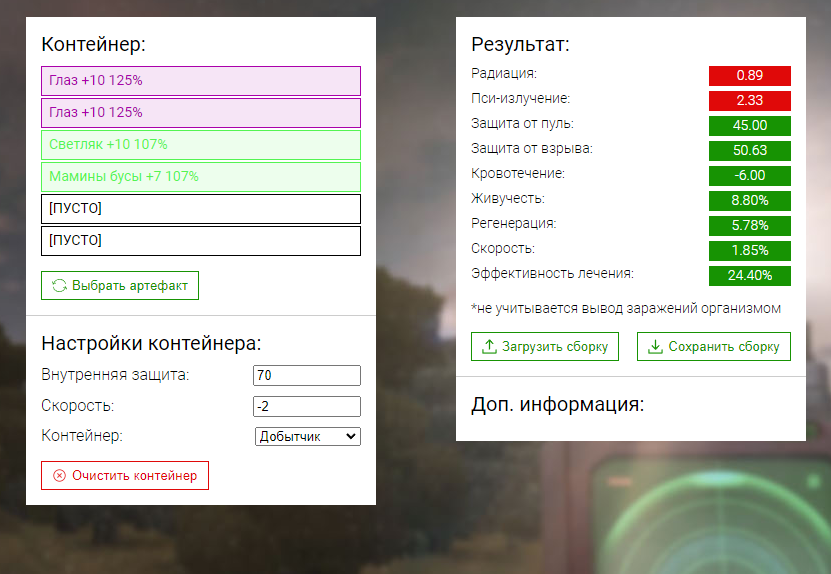Click the download icon in Сохранить сборку

tap(655, 347)
